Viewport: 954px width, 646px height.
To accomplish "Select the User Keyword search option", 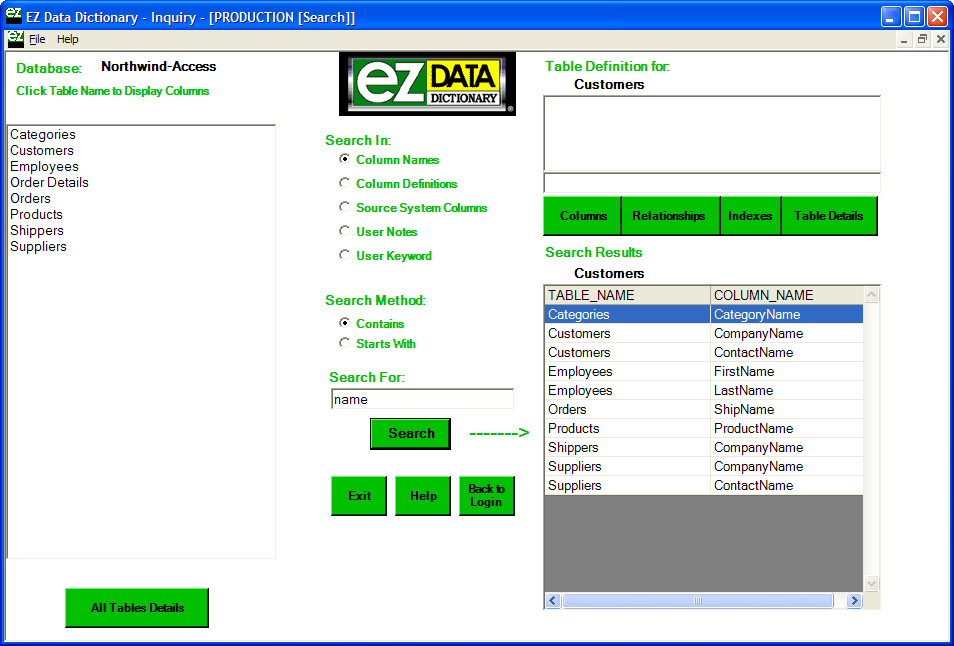I will (345, 255).
